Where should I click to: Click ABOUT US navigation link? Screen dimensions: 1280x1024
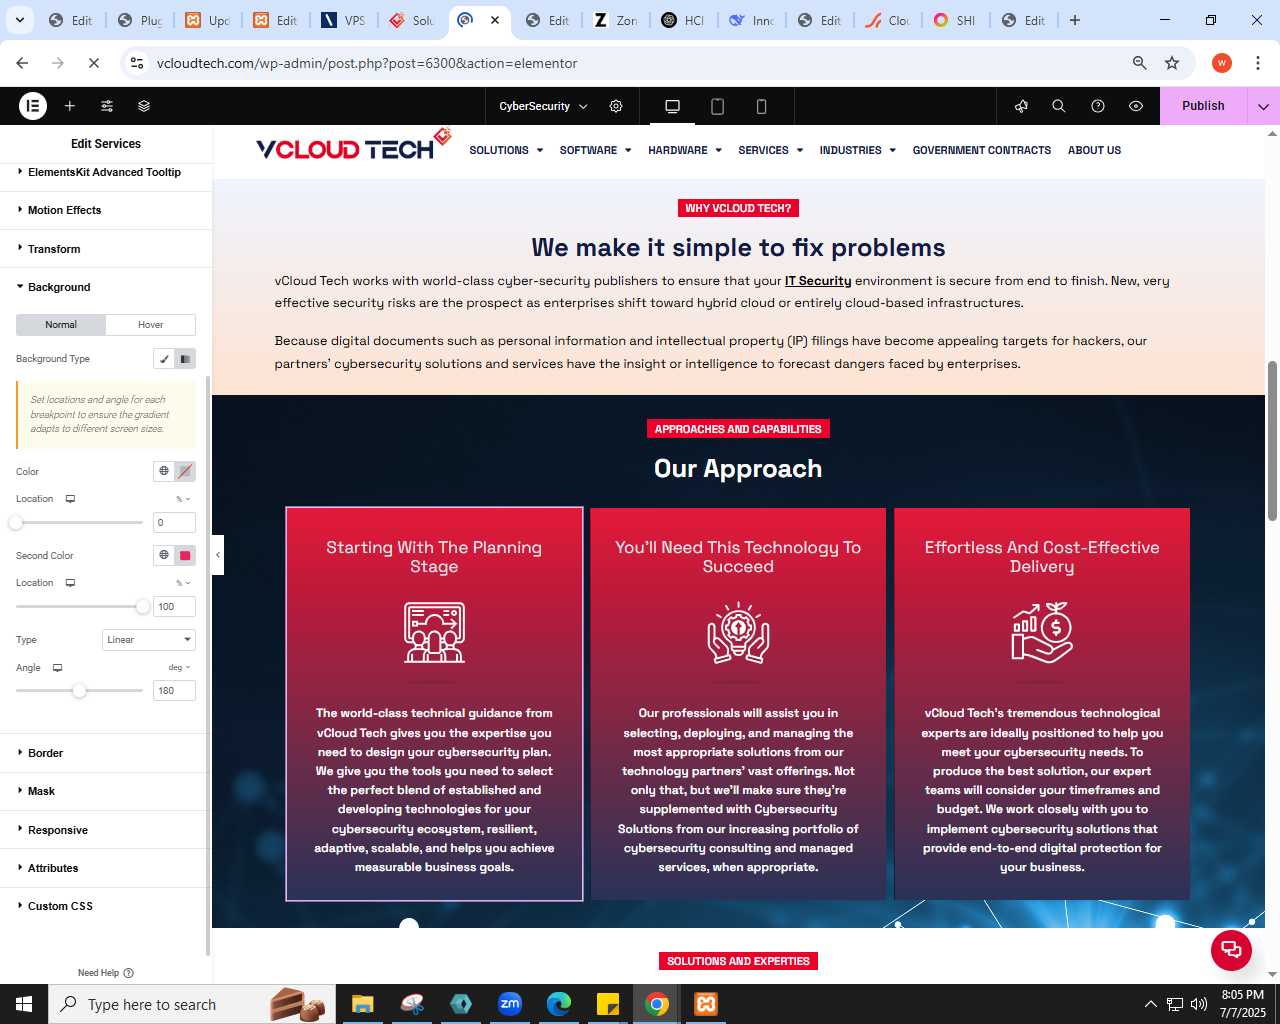[x=1094, y=150]
